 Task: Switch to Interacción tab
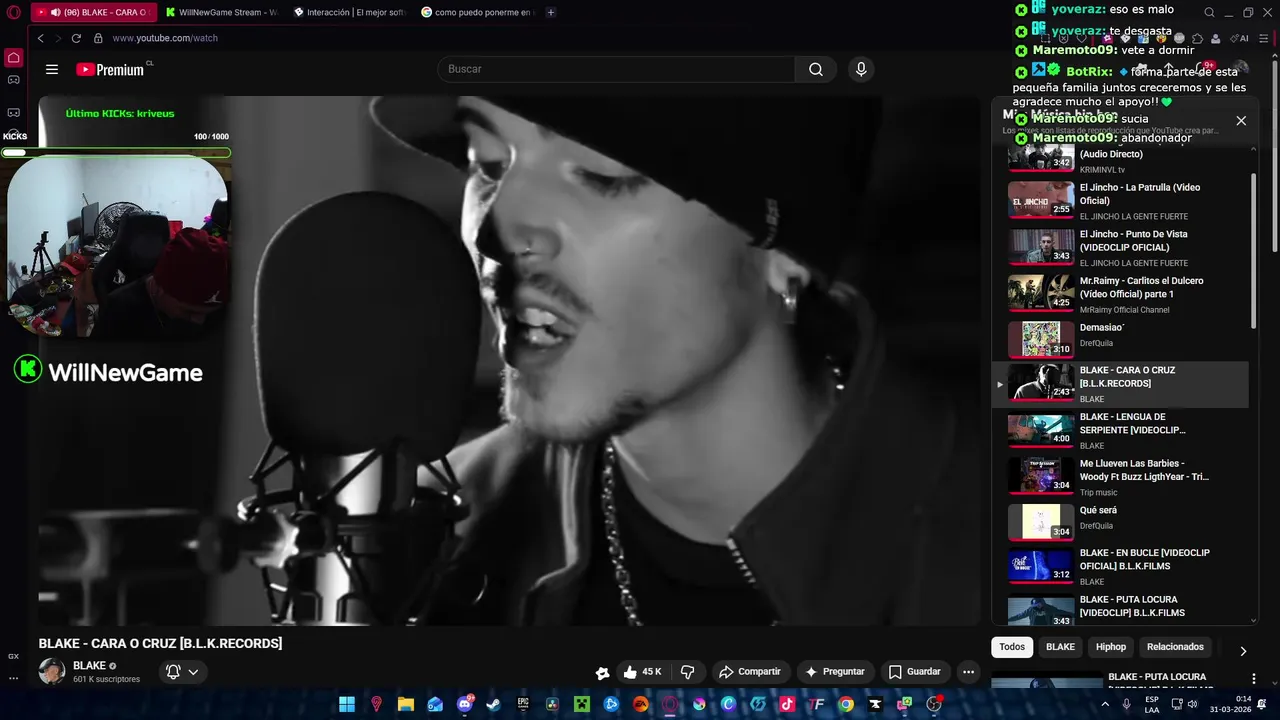[349, 12]
